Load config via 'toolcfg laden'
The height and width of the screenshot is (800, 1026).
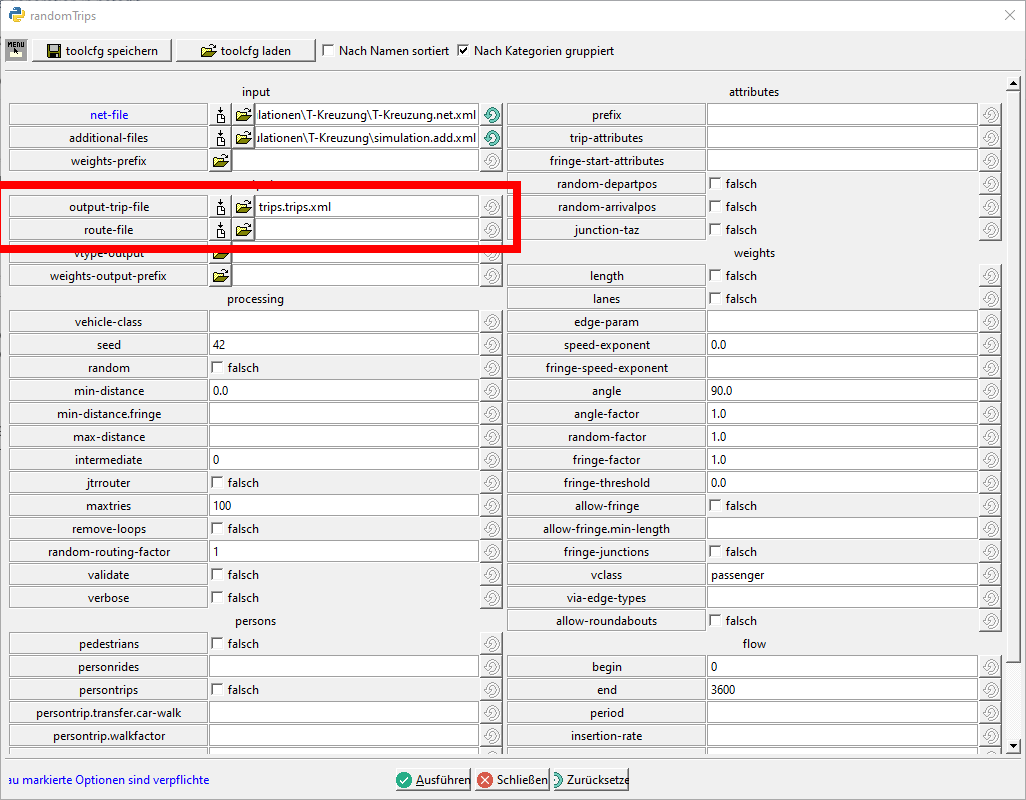coord(246,51)
